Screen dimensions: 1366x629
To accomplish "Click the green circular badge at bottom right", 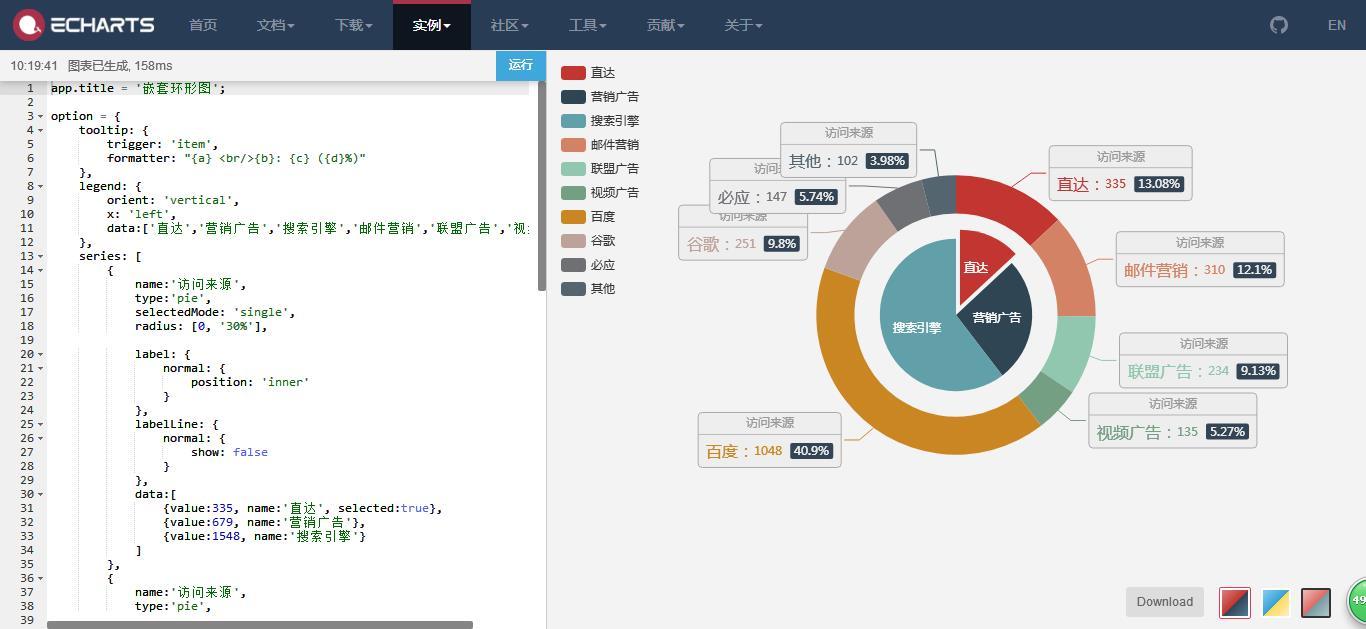I will 1357,600.
